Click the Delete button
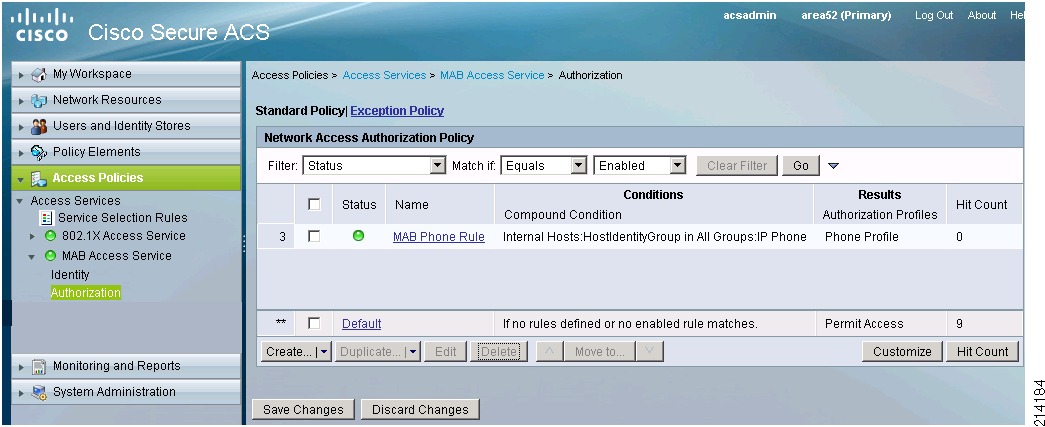 click(499, 352)
